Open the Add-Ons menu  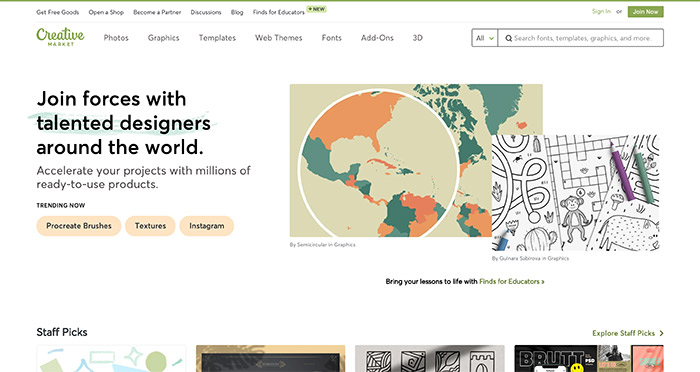[377, 38]
